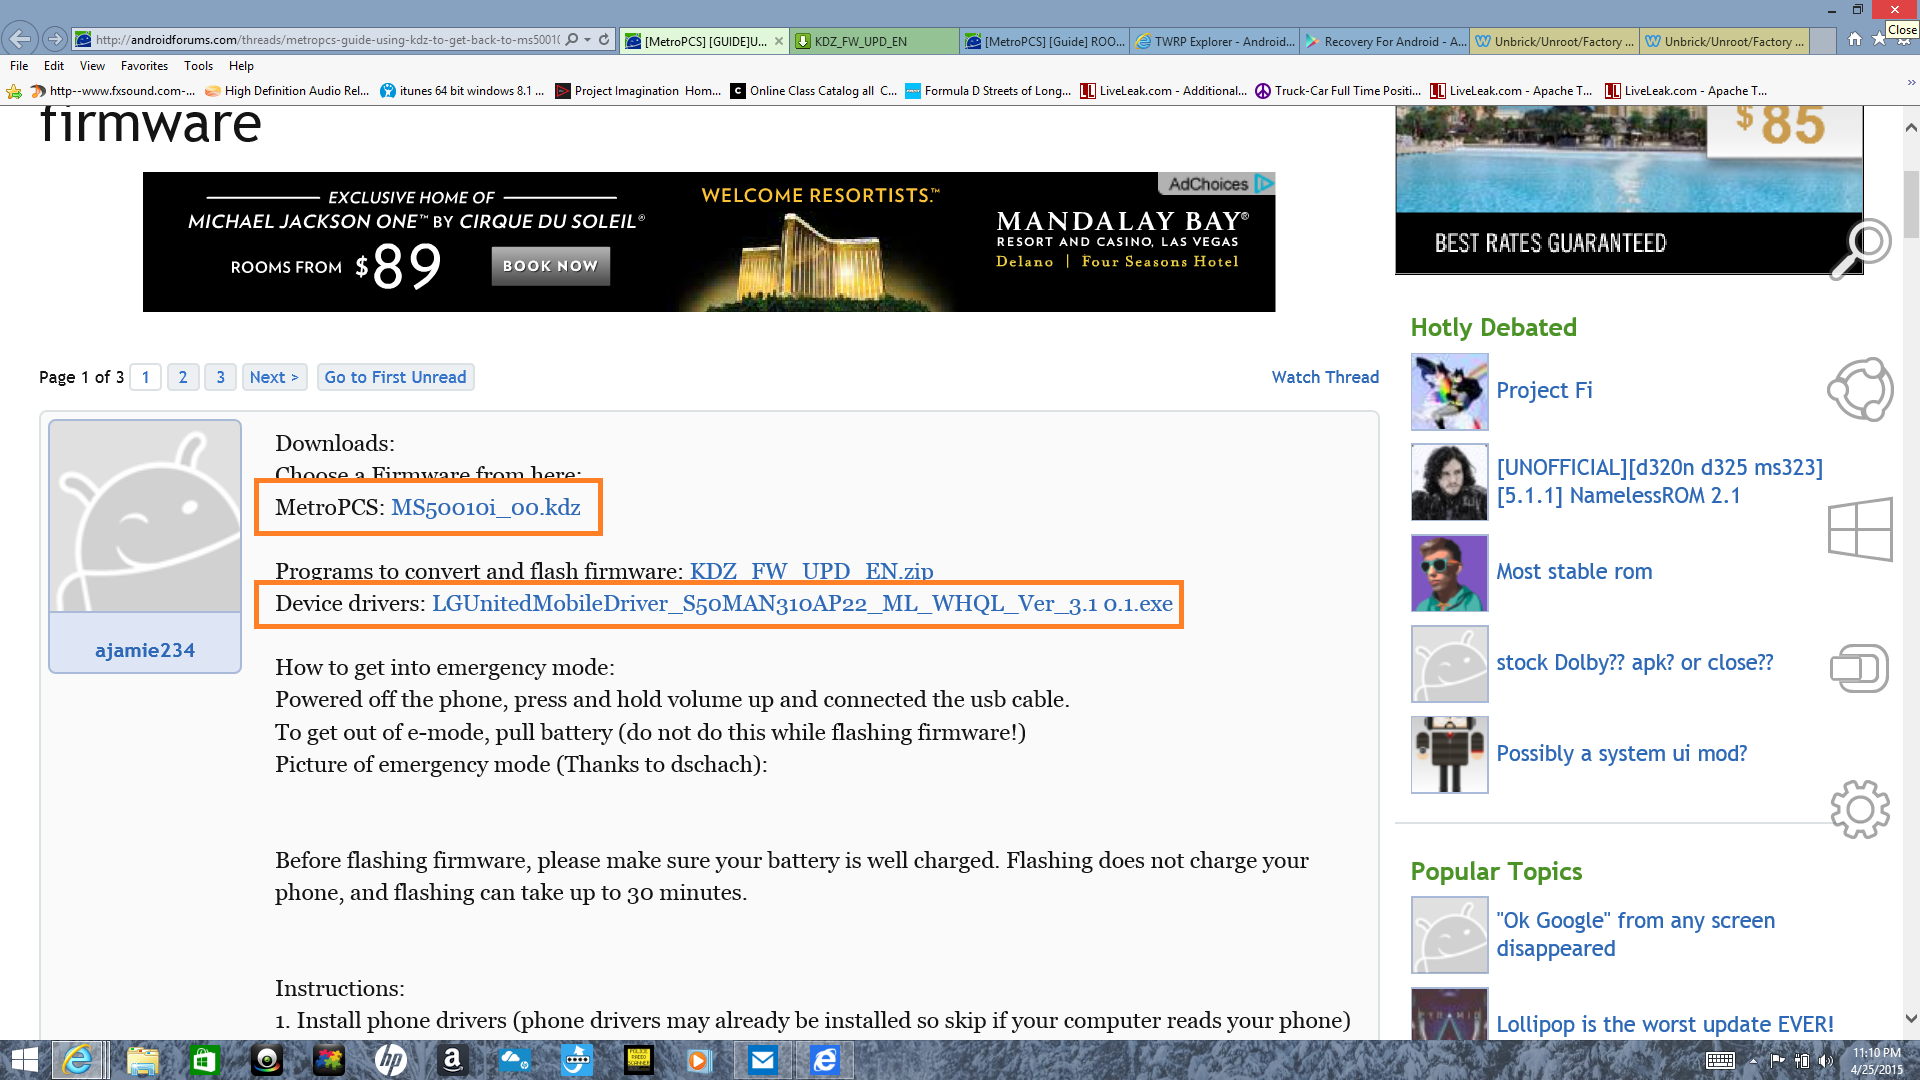The image size is (1920, 1080).
Task: Switch to the TWRP Explorer tab
Action: [1215, 41]
